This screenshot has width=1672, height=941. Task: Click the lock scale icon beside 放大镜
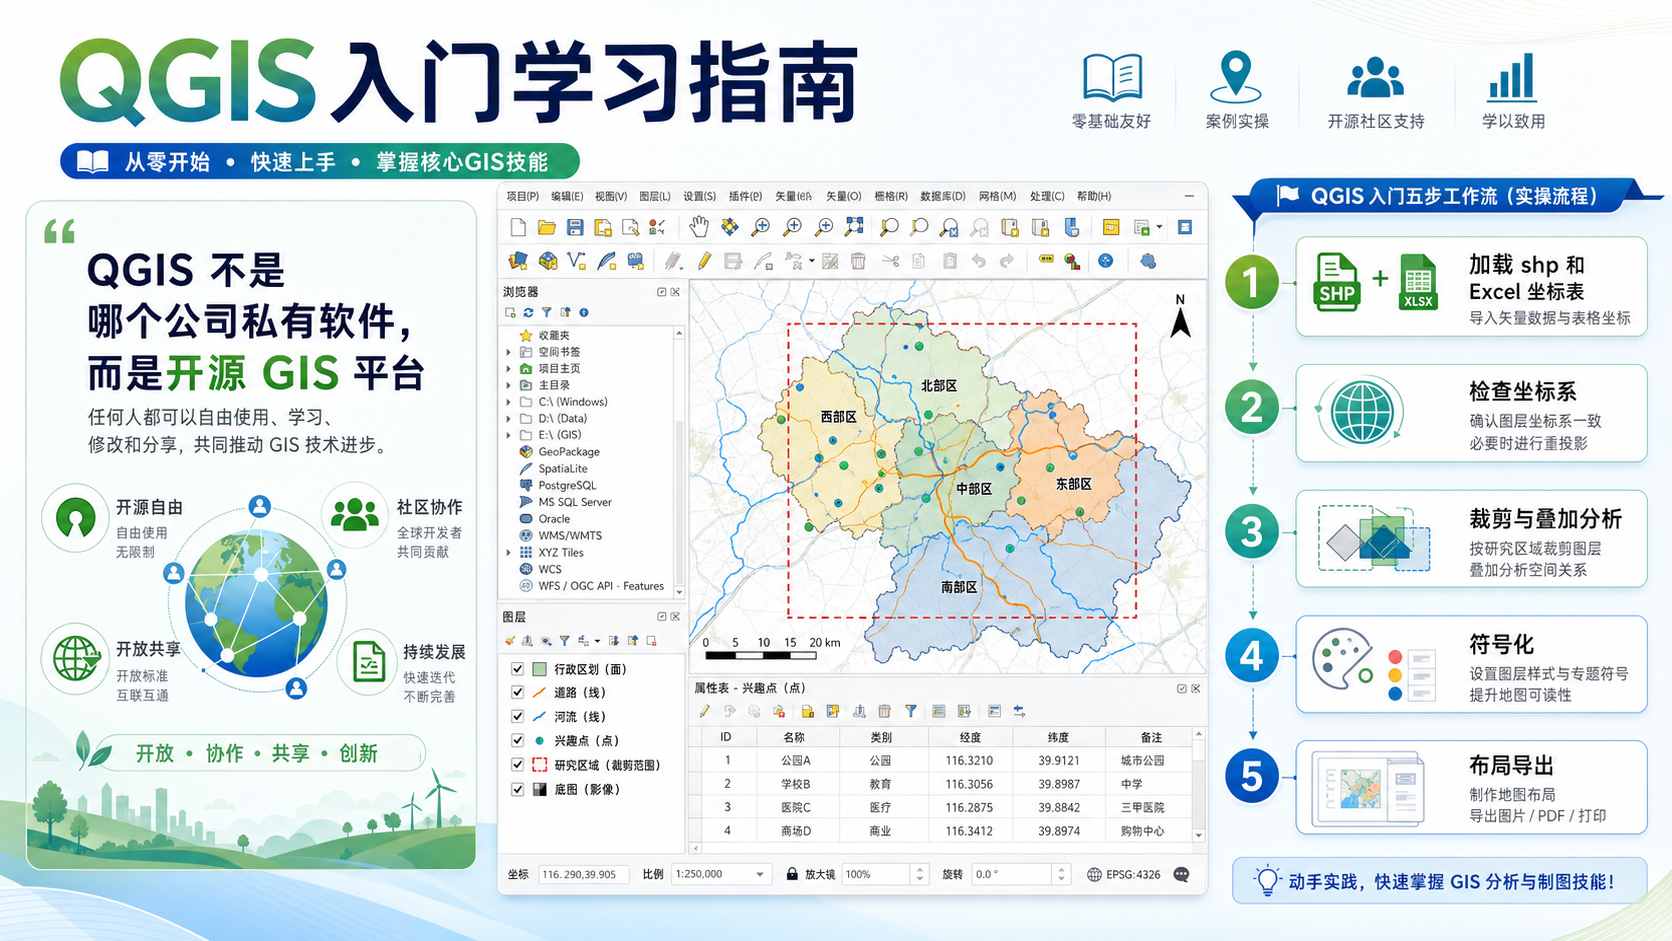click(792, 874)
